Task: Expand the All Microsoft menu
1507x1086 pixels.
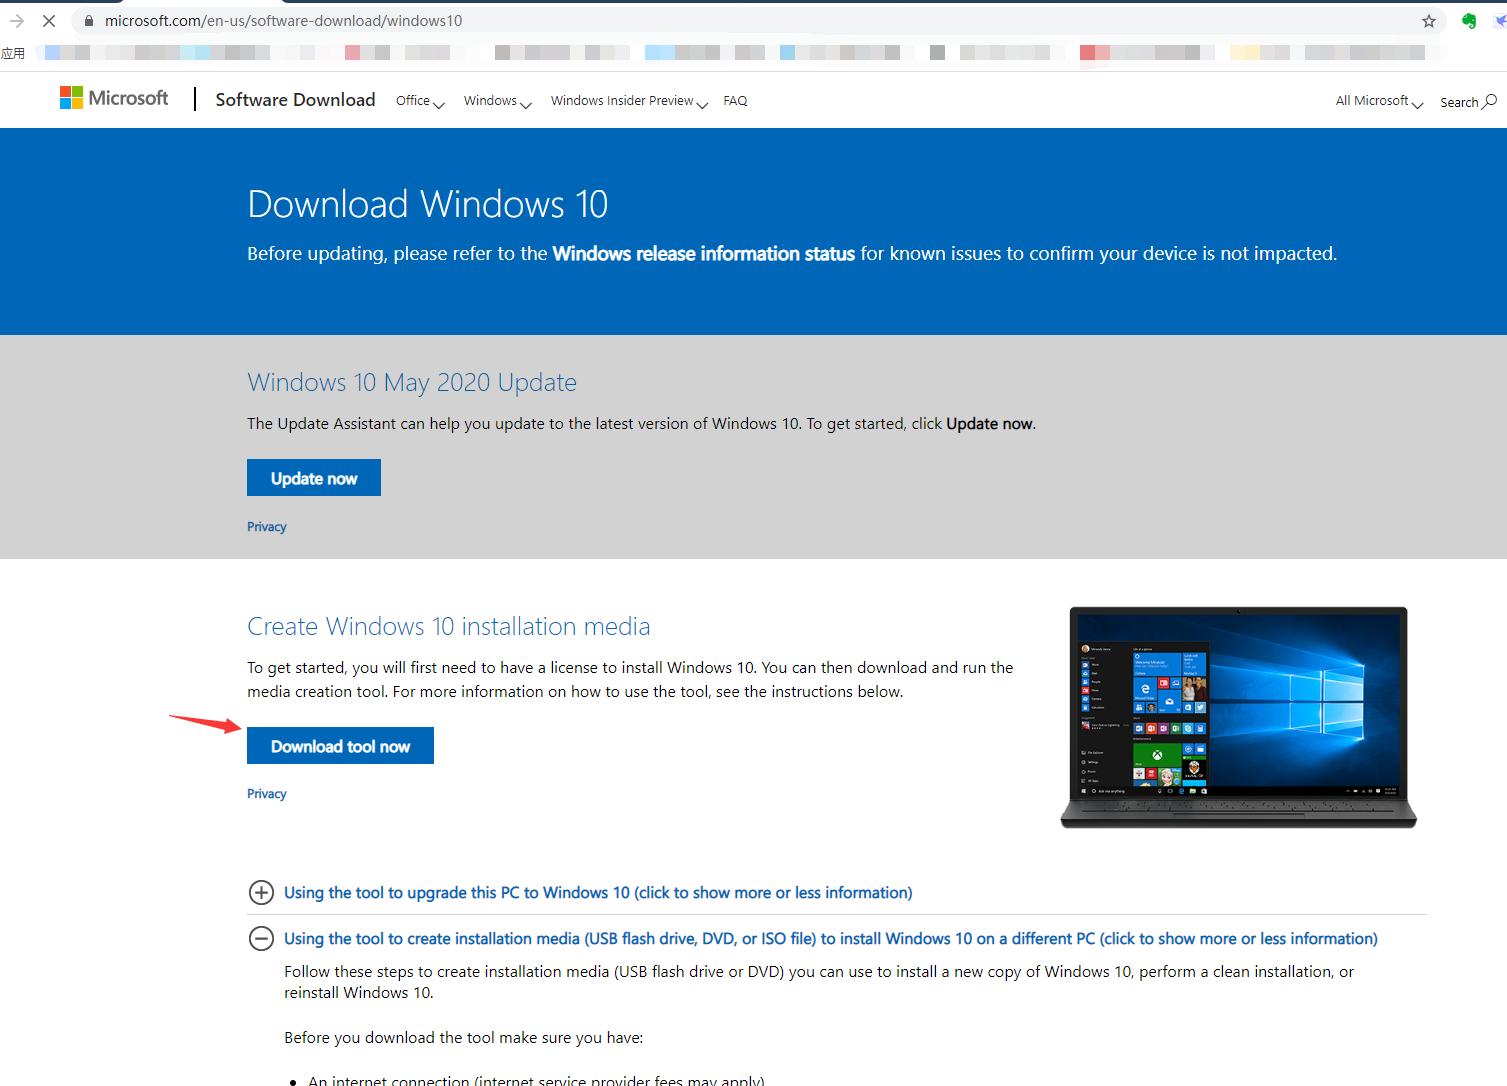Action: click(1376, 101)
